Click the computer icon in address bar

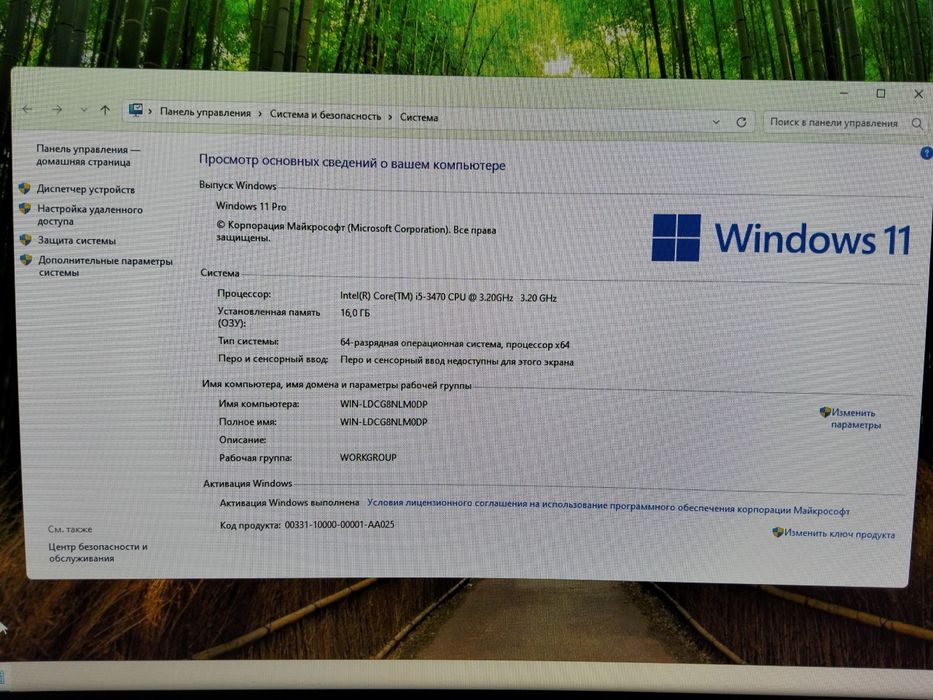click(136, 111)
